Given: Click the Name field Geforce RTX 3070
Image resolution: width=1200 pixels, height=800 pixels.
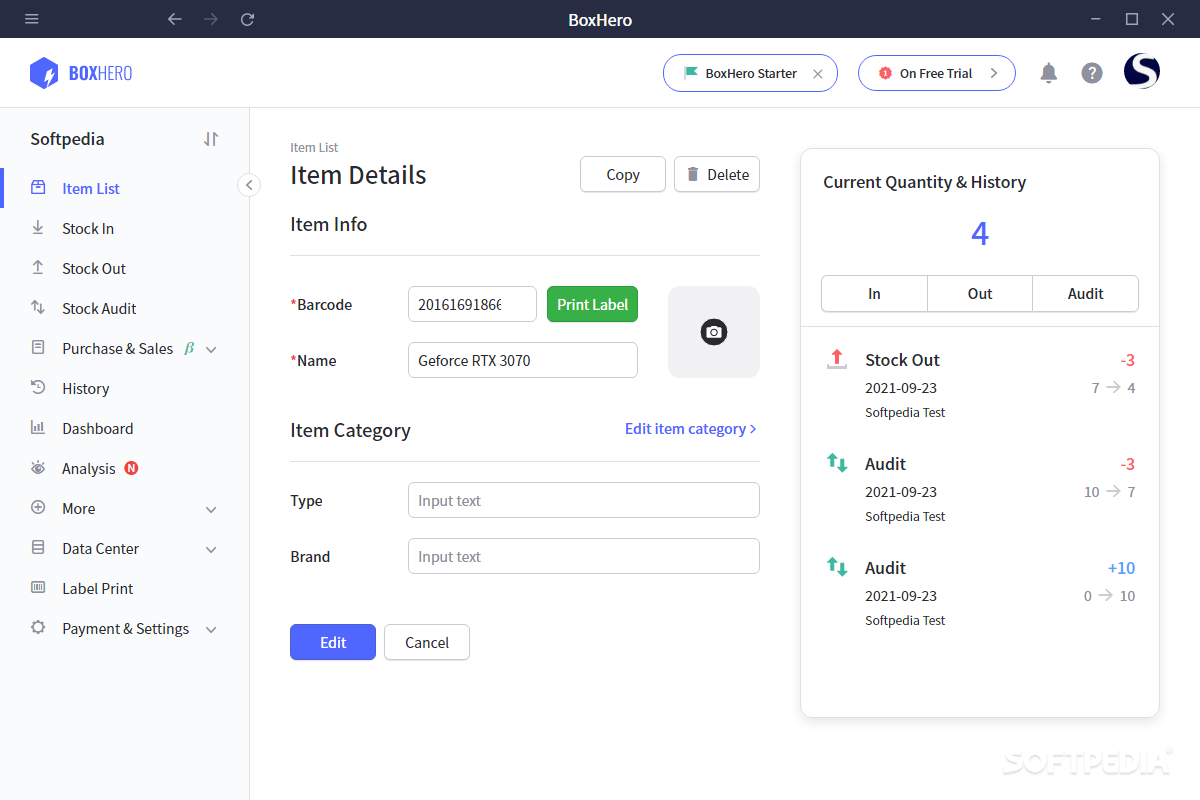Looking at the screenshot, I should click(x=523, y=360).
